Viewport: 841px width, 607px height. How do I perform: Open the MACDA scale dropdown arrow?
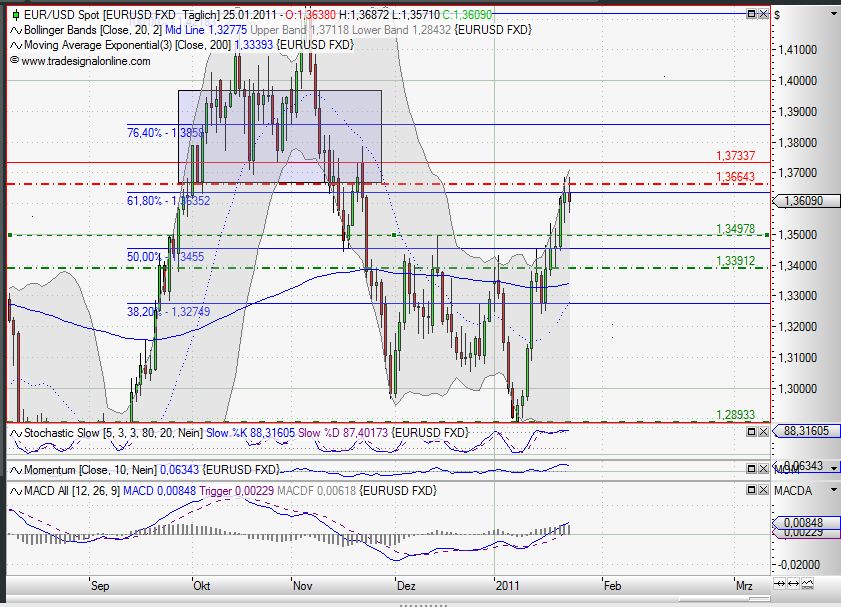tap(832, 491)
